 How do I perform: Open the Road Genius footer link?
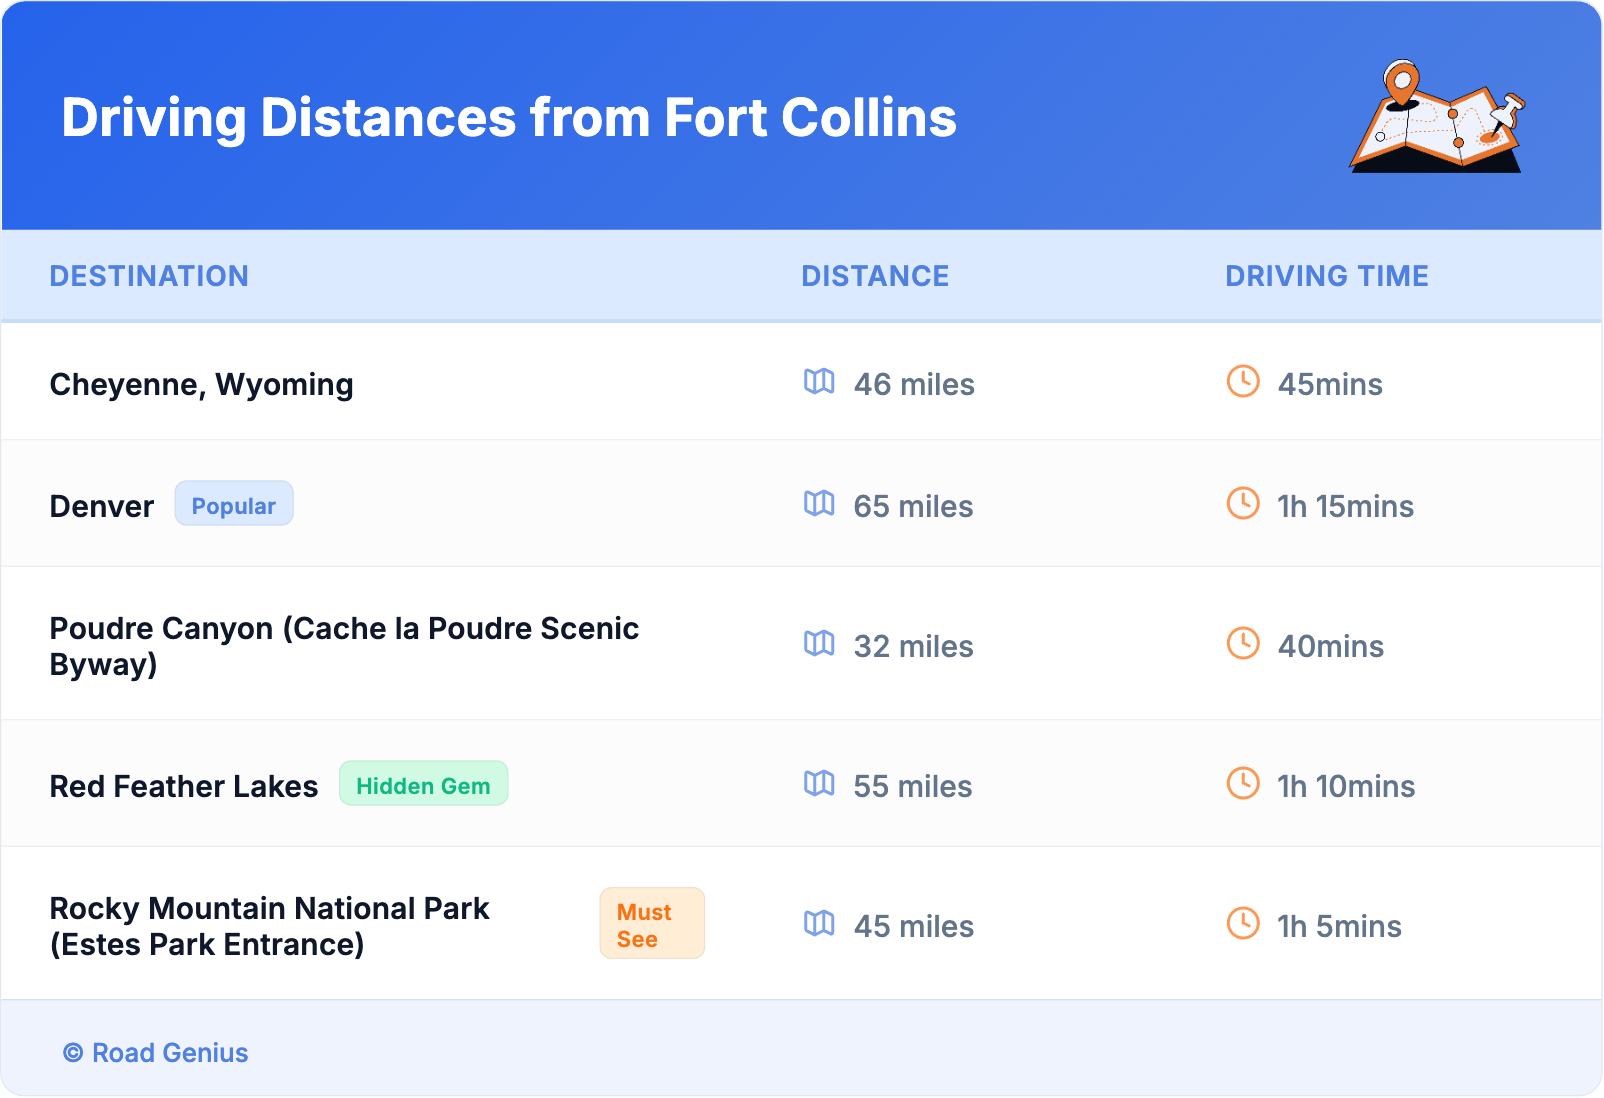156,1053
